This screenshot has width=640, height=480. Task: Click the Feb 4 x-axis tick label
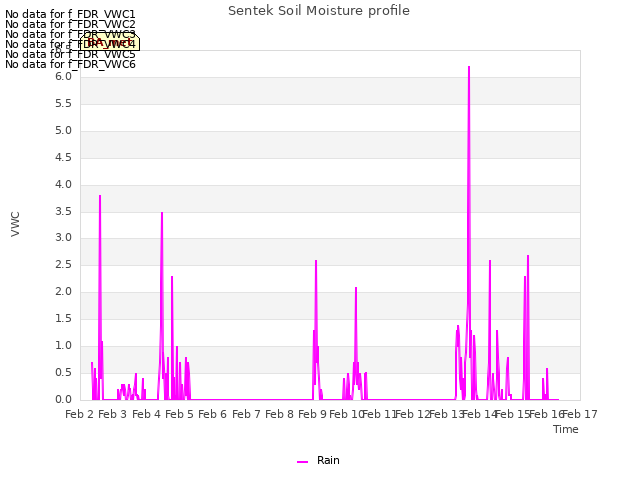[146, 414]
